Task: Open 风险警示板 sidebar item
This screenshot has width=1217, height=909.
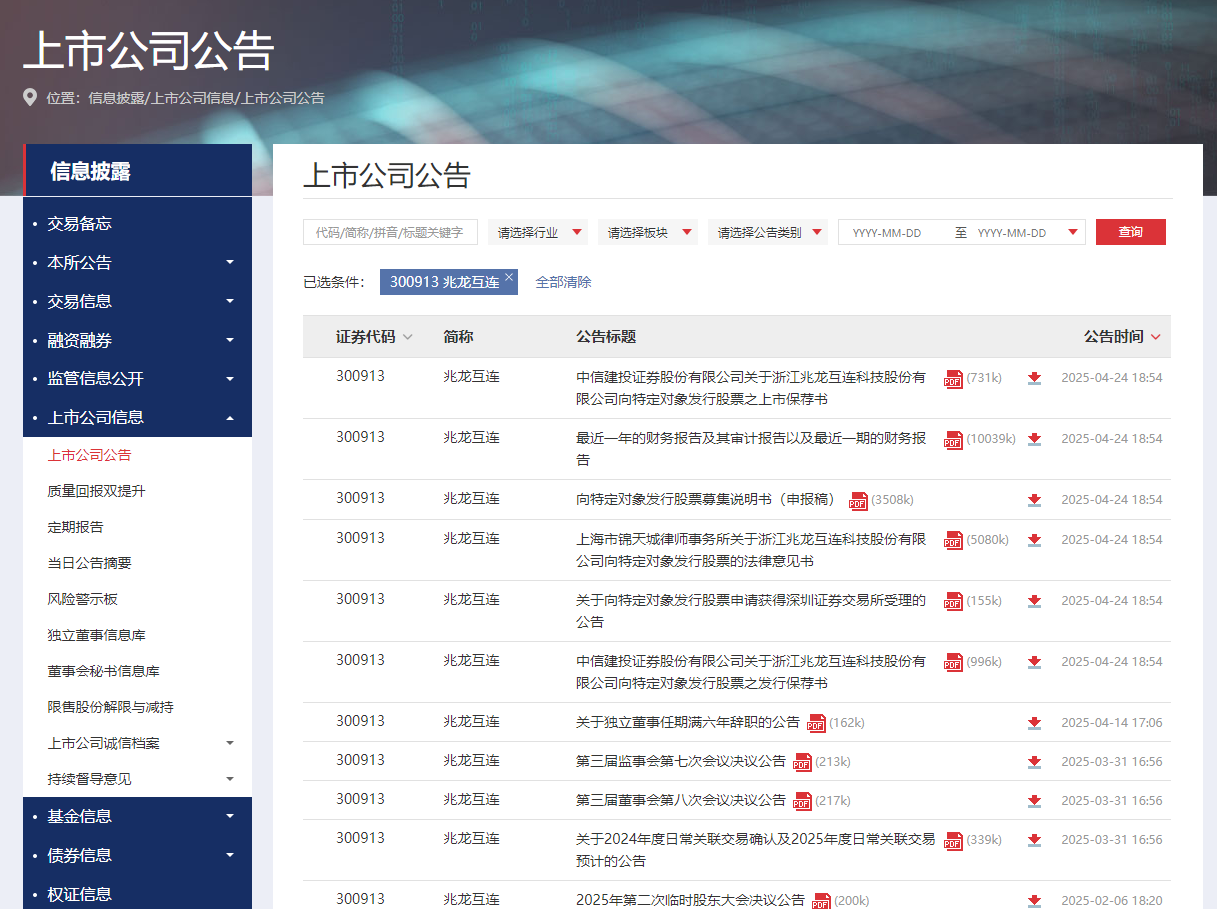Action: click(x=83, y=599)
